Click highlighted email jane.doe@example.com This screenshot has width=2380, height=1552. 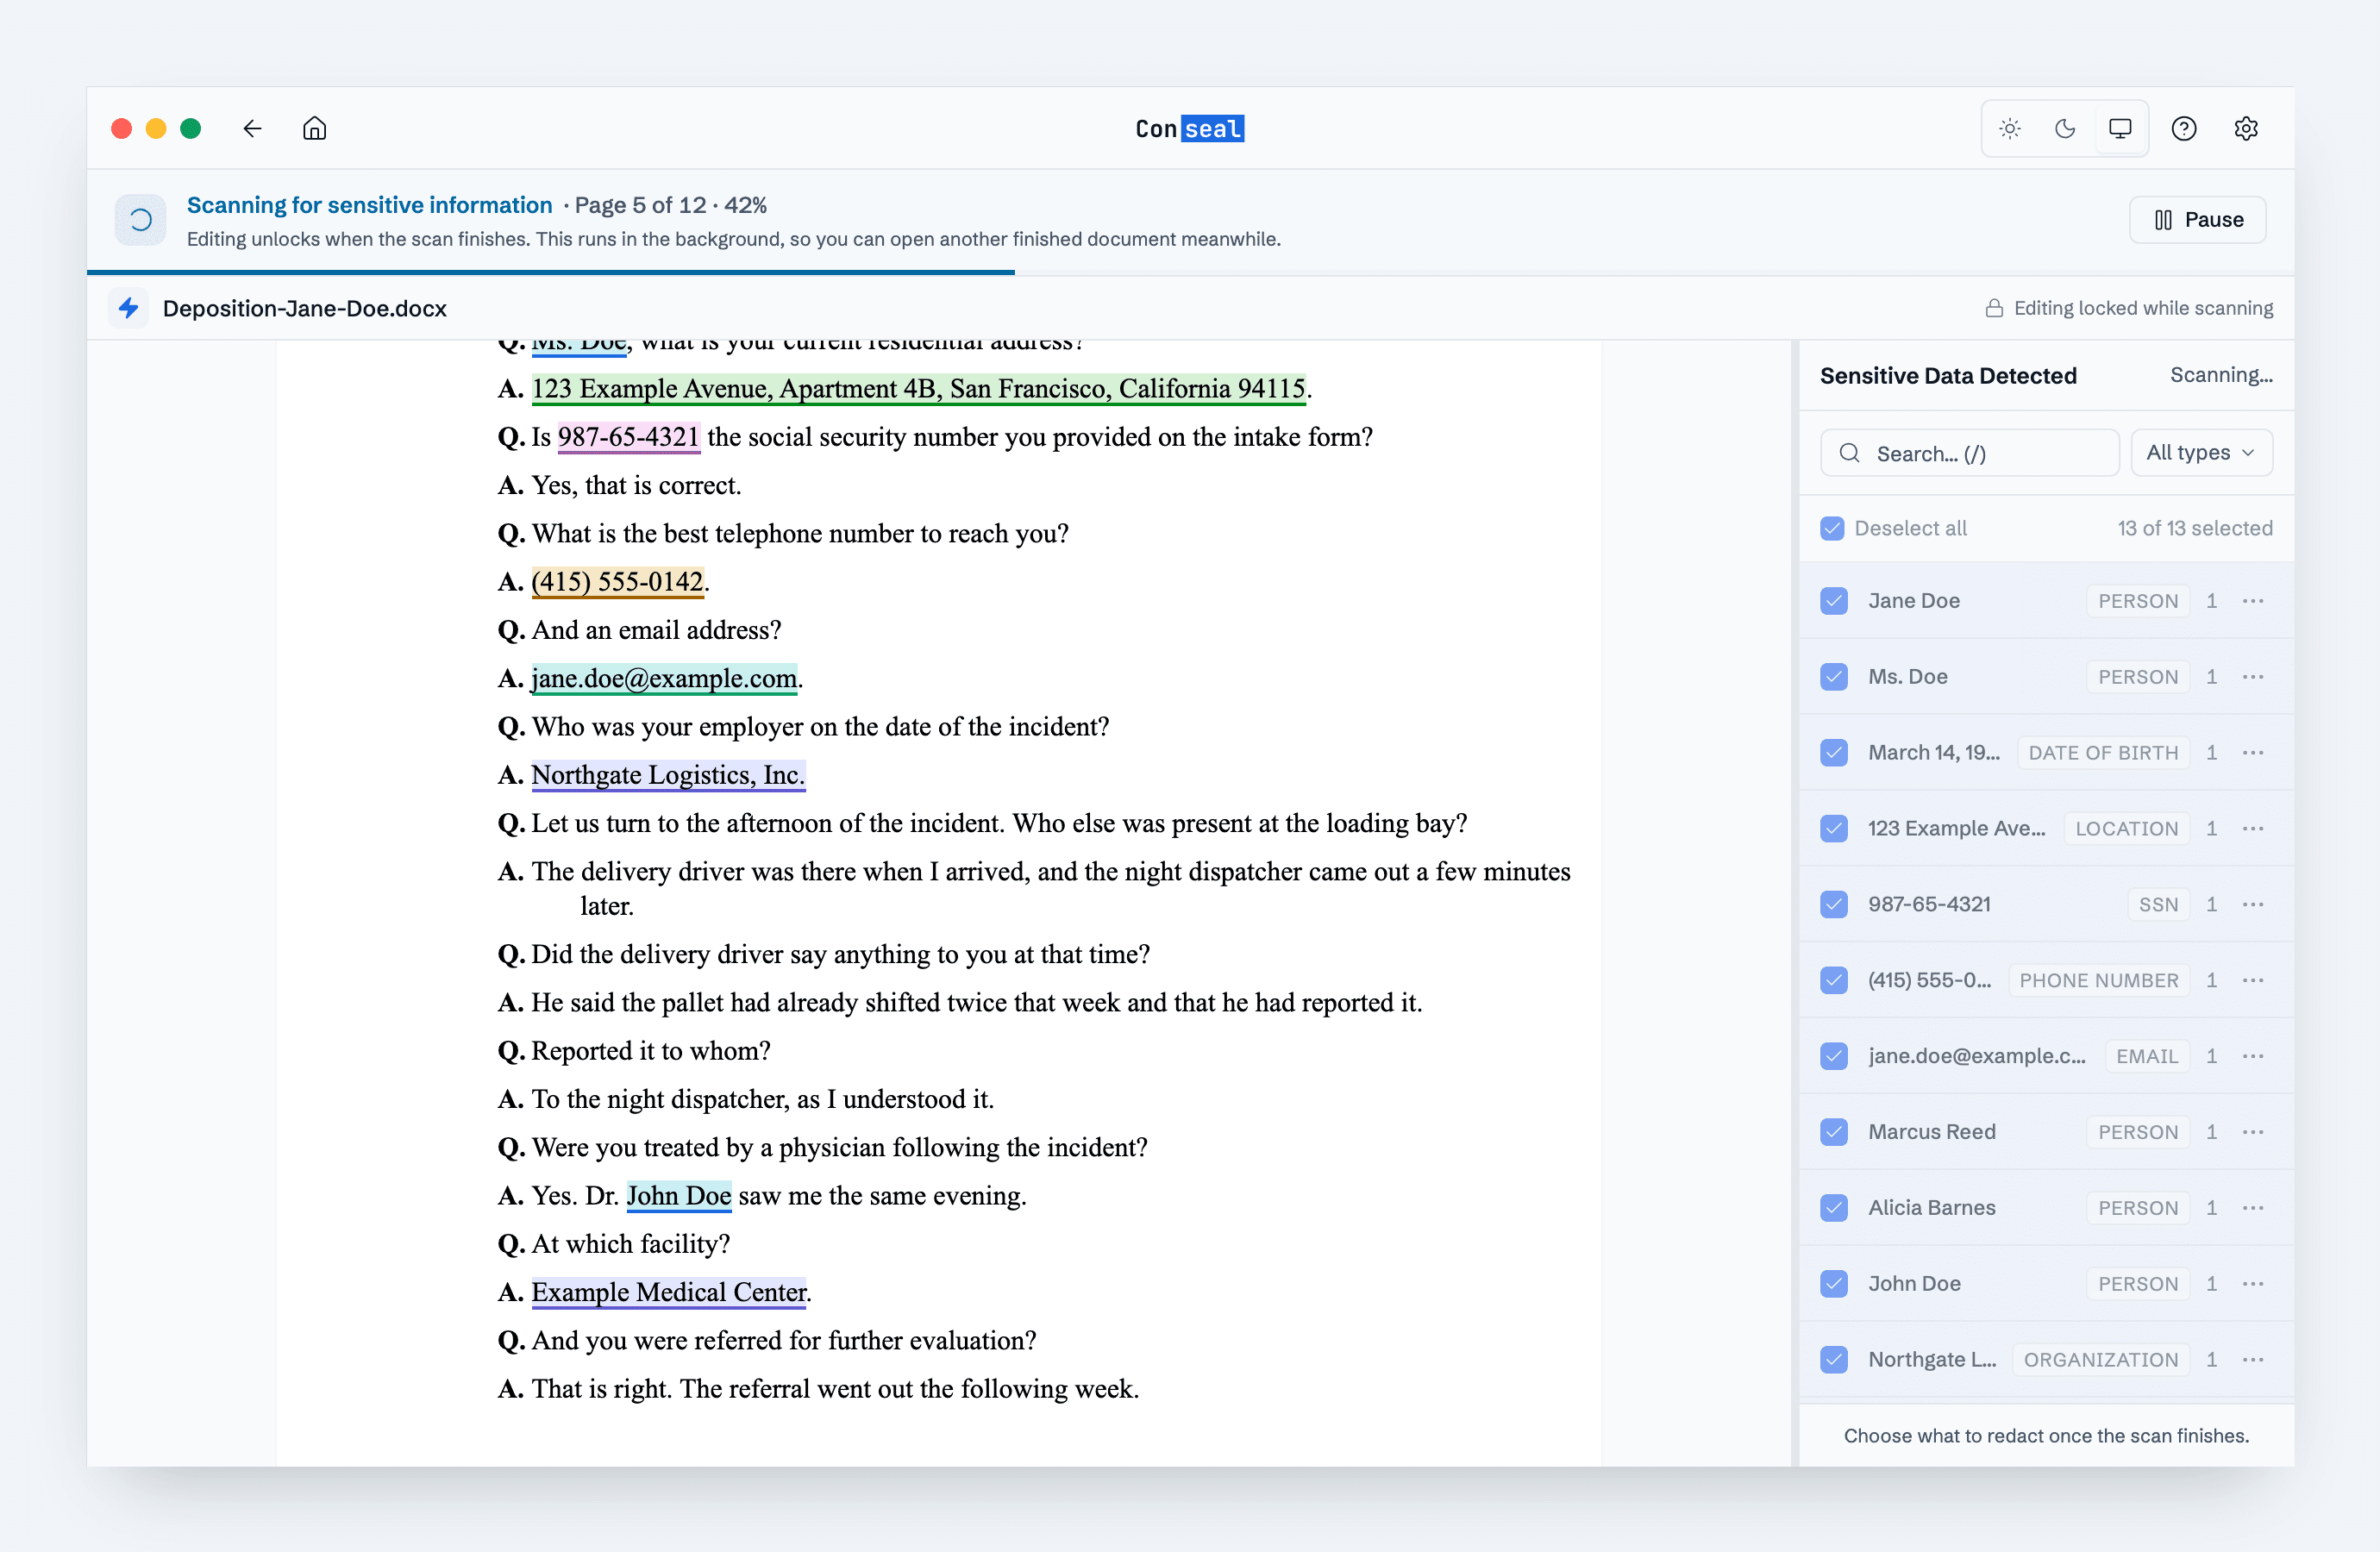[664, 678]
